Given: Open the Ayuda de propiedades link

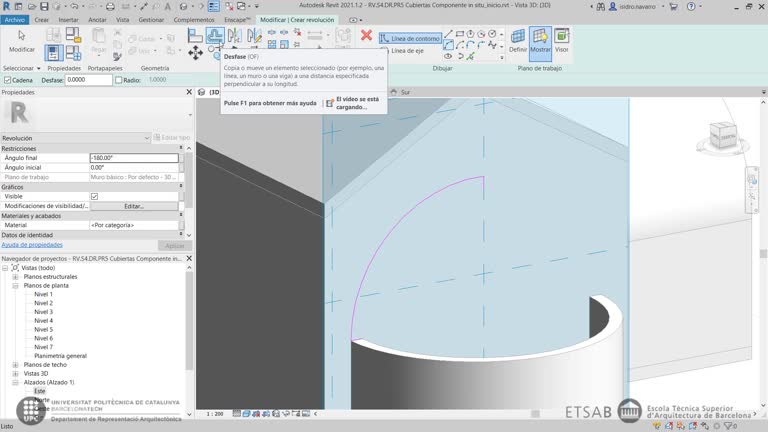Looking at the screenshot, I should click(32, 244).
